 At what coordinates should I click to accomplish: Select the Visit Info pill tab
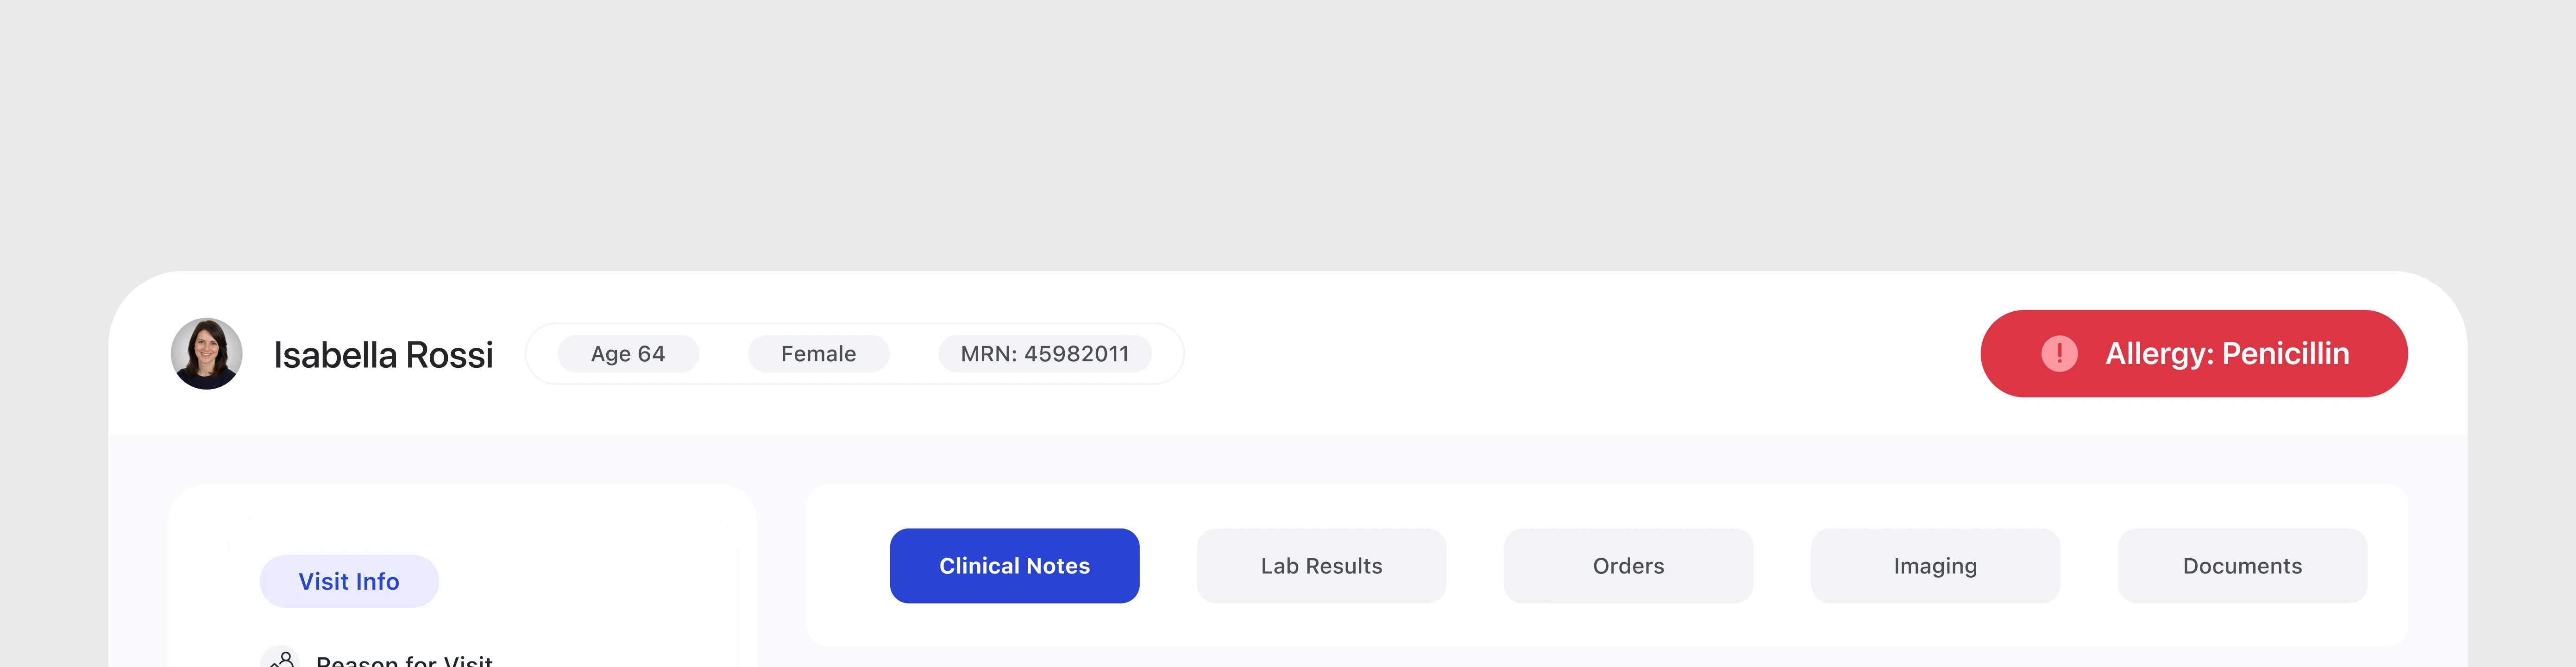(x=349, y=581)
